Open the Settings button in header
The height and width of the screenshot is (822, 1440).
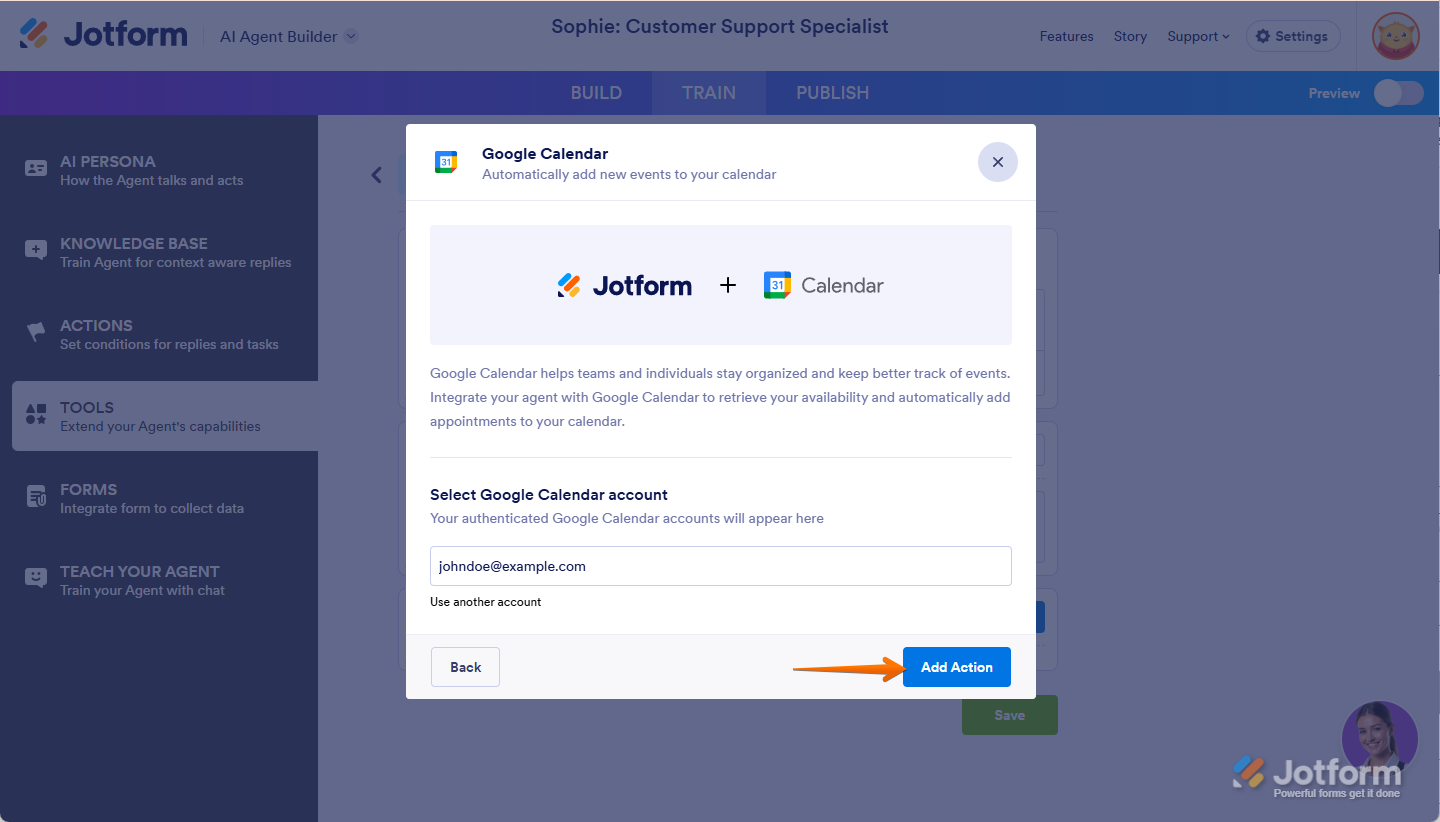1292,37
